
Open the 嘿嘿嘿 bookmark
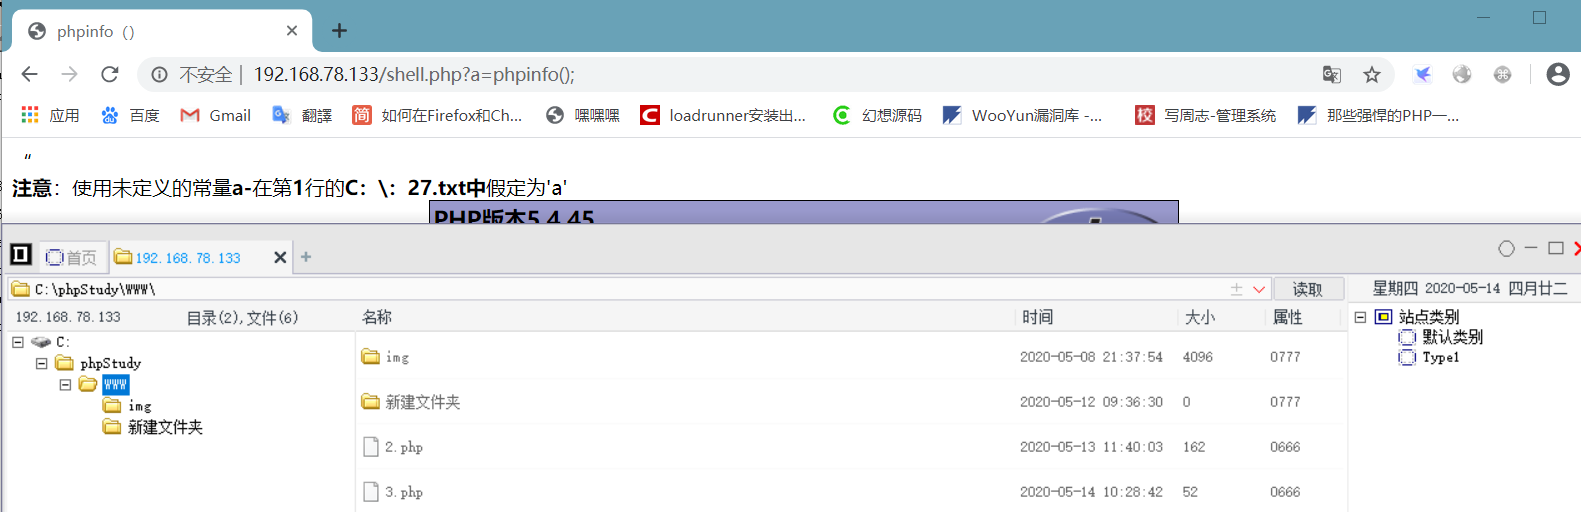coord(583,116)
